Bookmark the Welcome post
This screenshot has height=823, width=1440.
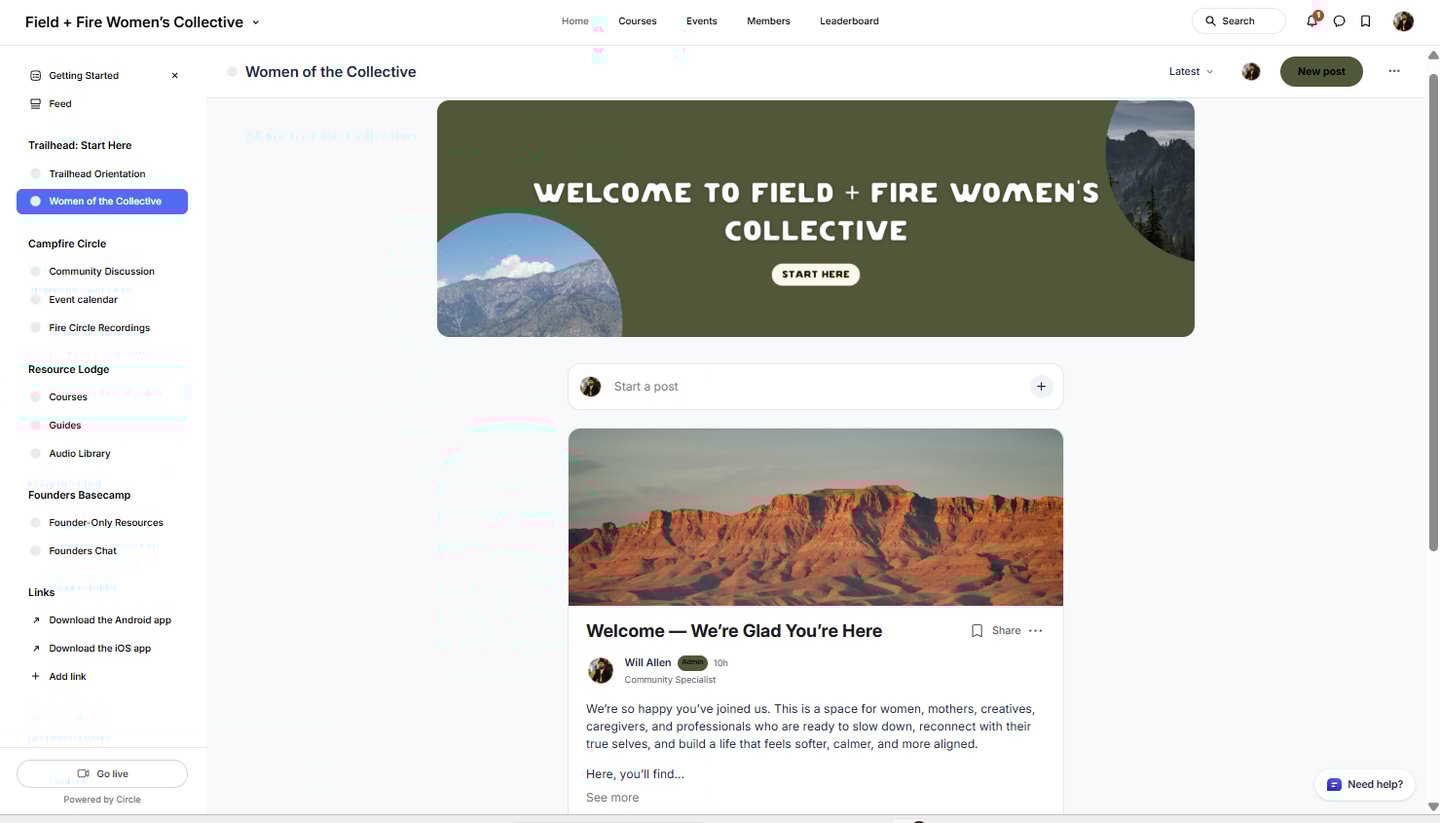[x=977, y=631]
